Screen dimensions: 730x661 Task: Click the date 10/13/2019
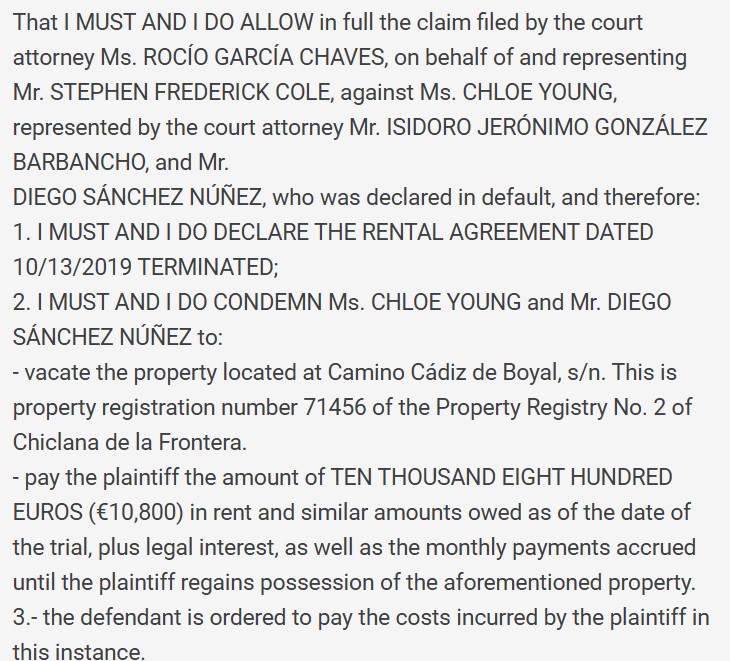pyautogui.click(x=72, y=267)
